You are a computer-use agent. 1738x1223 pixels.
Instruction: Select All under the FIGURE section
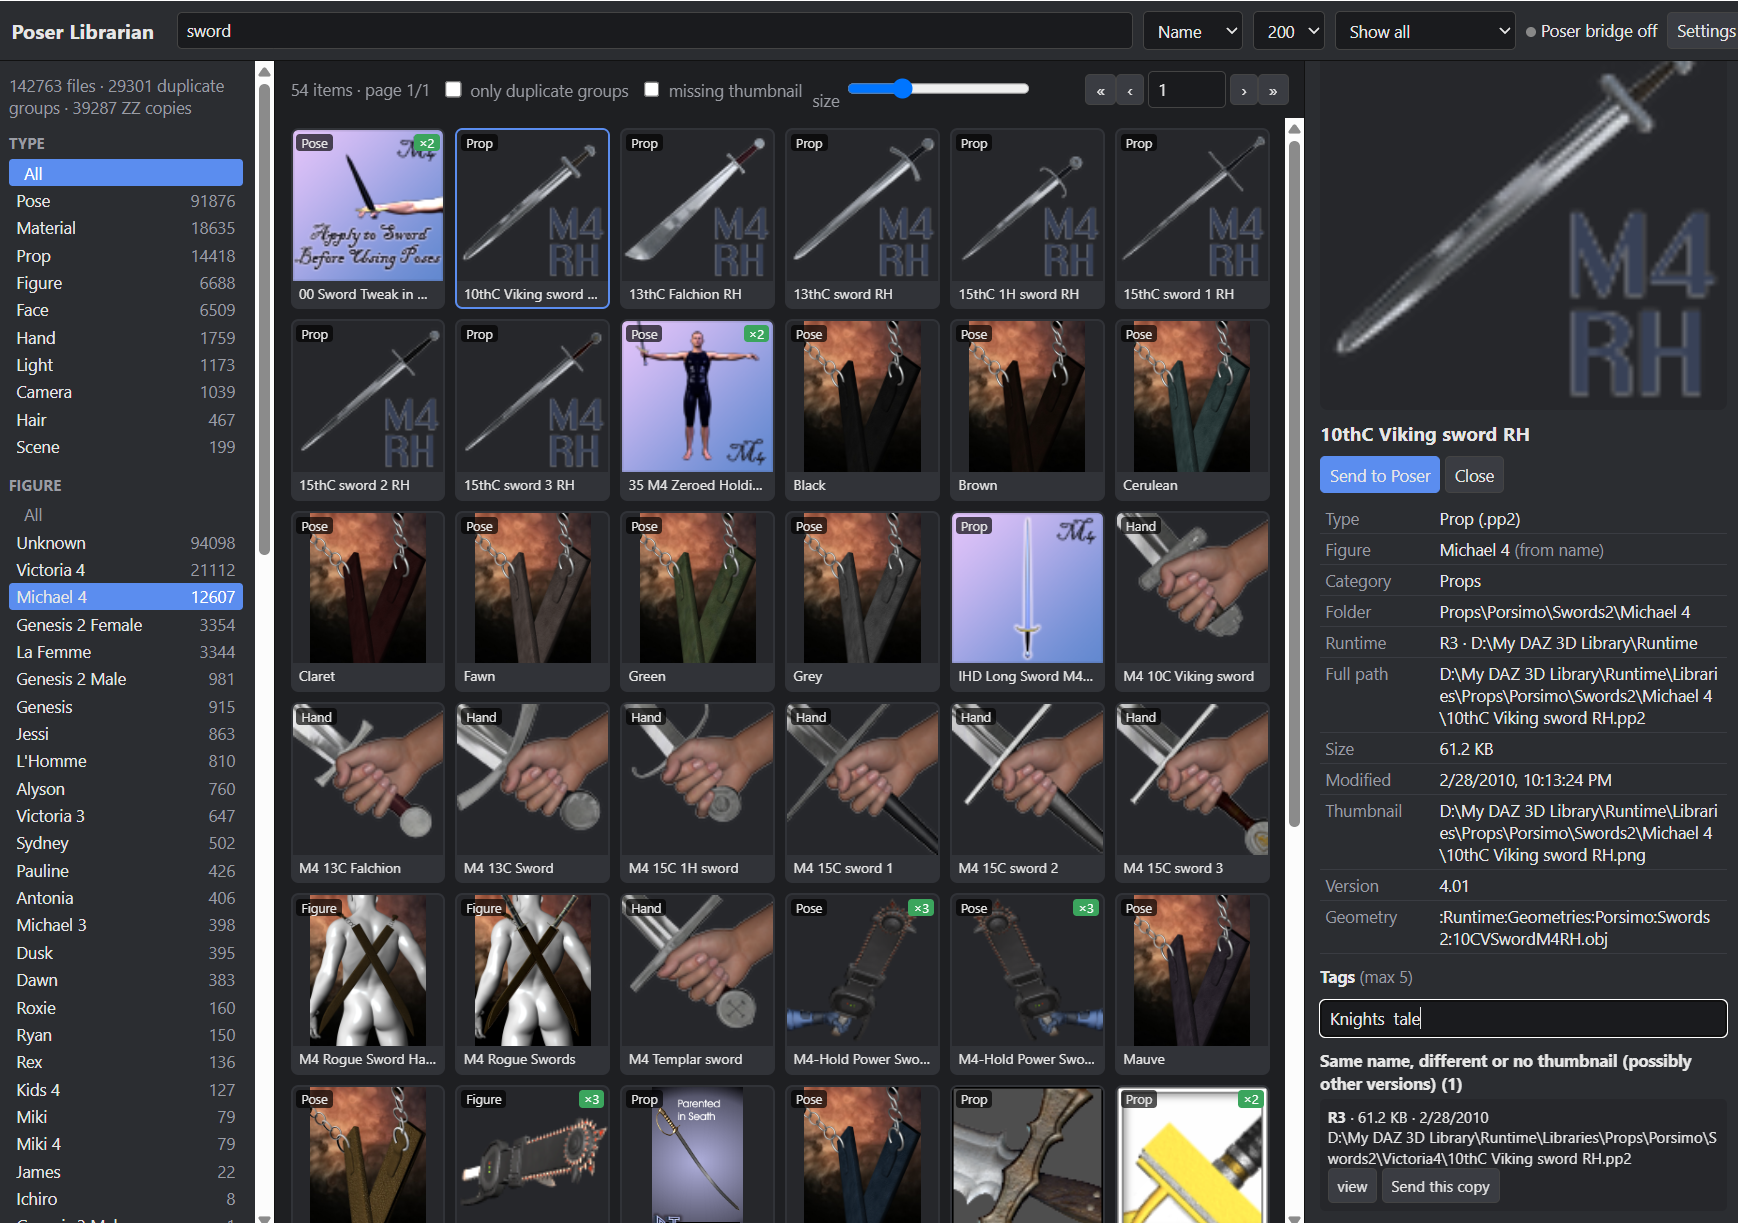[126, 515]
